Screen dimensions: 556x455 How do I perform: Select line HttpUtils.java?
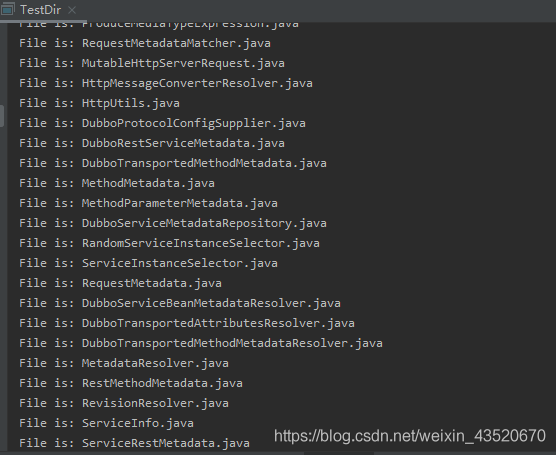[99, 103]
